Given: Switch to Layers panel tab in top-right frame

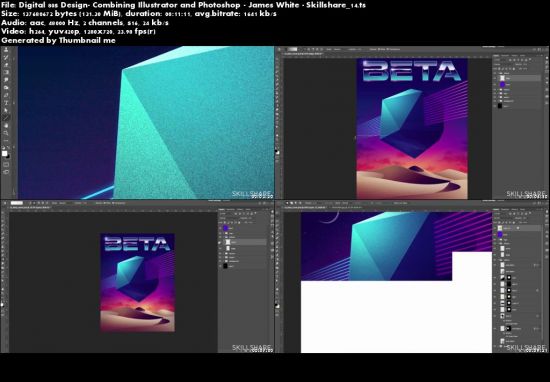Looking at the screenshot, I should tap(496, 55).
